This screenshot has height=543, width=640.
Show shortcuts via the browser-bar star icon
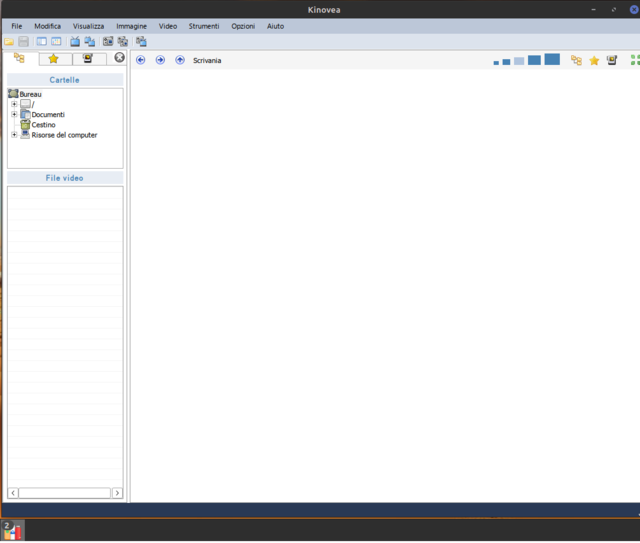coord(594,60)
